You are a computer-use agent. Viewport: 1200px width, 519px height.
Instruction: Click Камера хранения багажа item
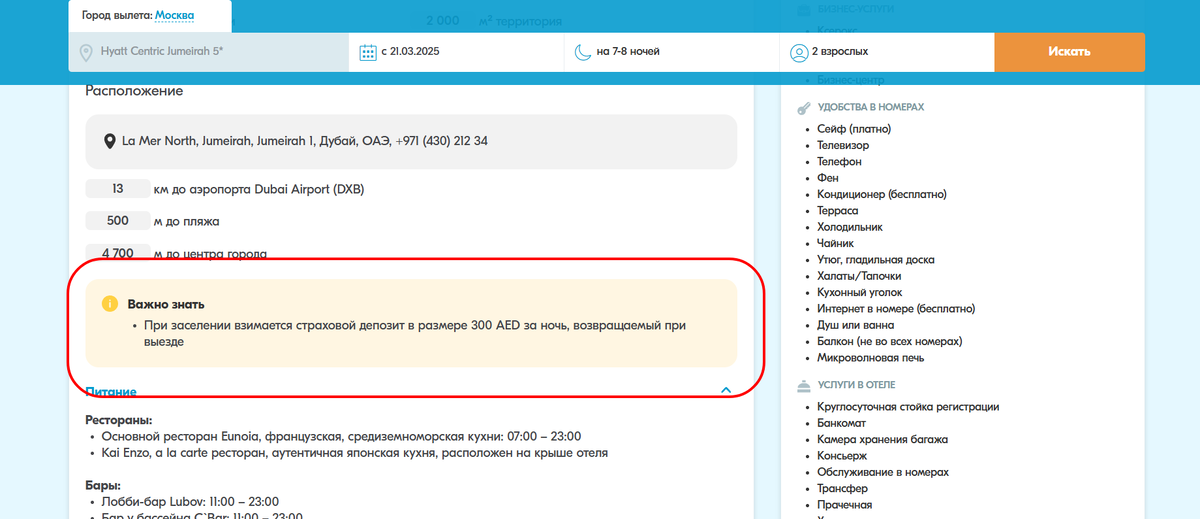coord(882,439)
